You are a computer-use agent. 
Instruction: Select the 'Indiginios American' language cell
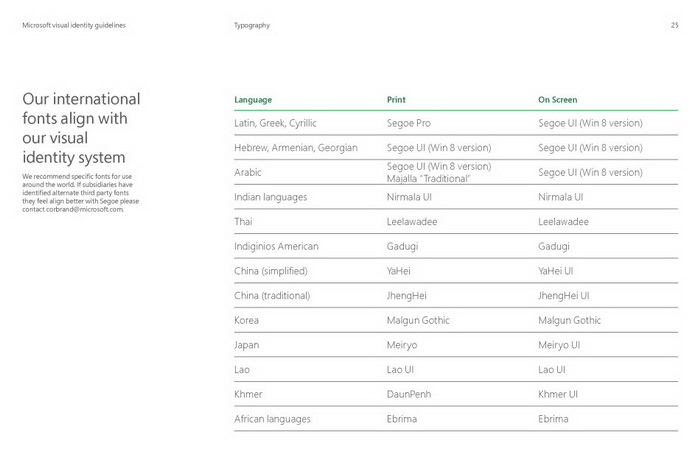pyautogui.click(x=276, y=246)
